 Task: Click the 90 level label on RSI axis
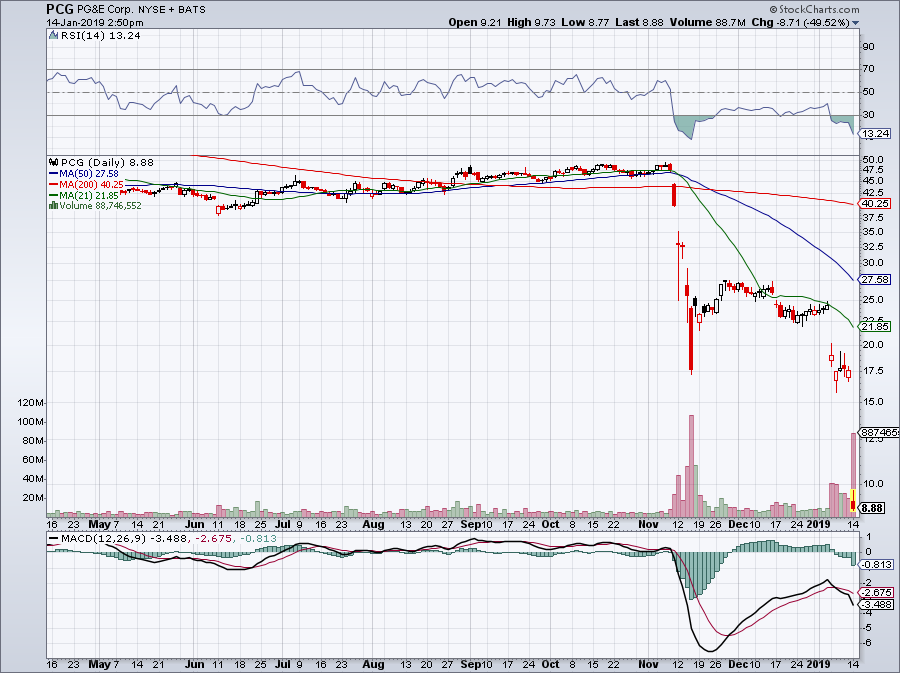868,46
